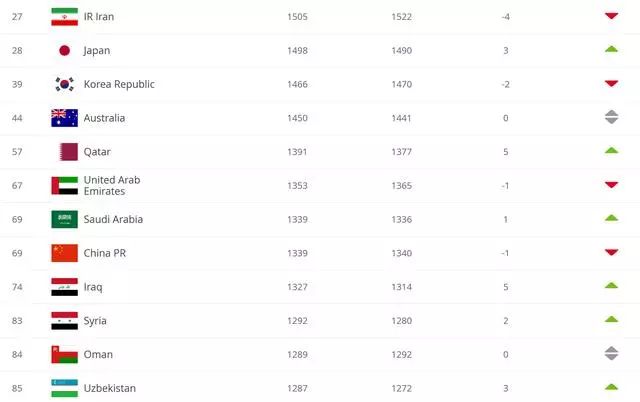Click the IR Iran flag icon

[x=64, y=17]
